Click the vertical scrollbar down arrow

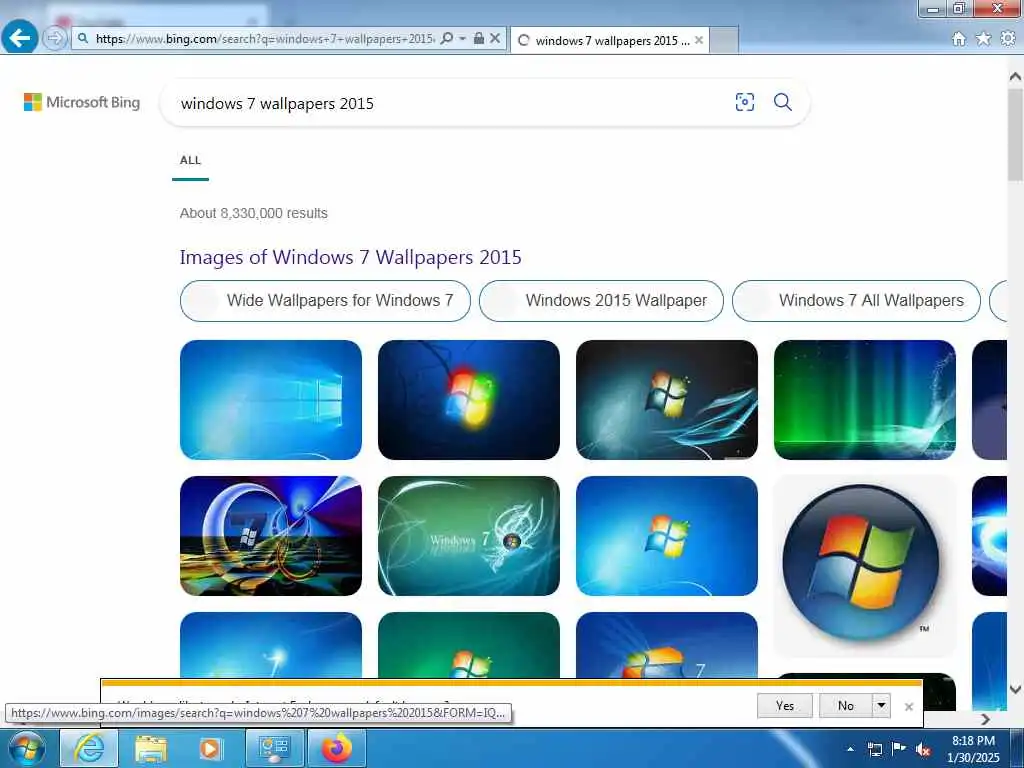click(x=1015, y=690)
